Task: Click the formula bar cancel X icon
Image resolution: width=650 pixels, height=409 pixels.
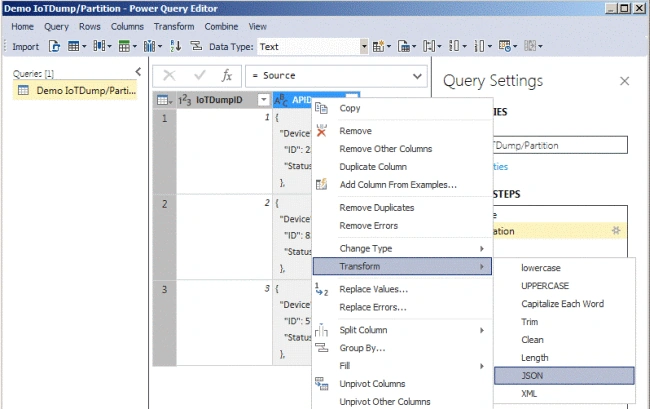Action: pos(169,75)
